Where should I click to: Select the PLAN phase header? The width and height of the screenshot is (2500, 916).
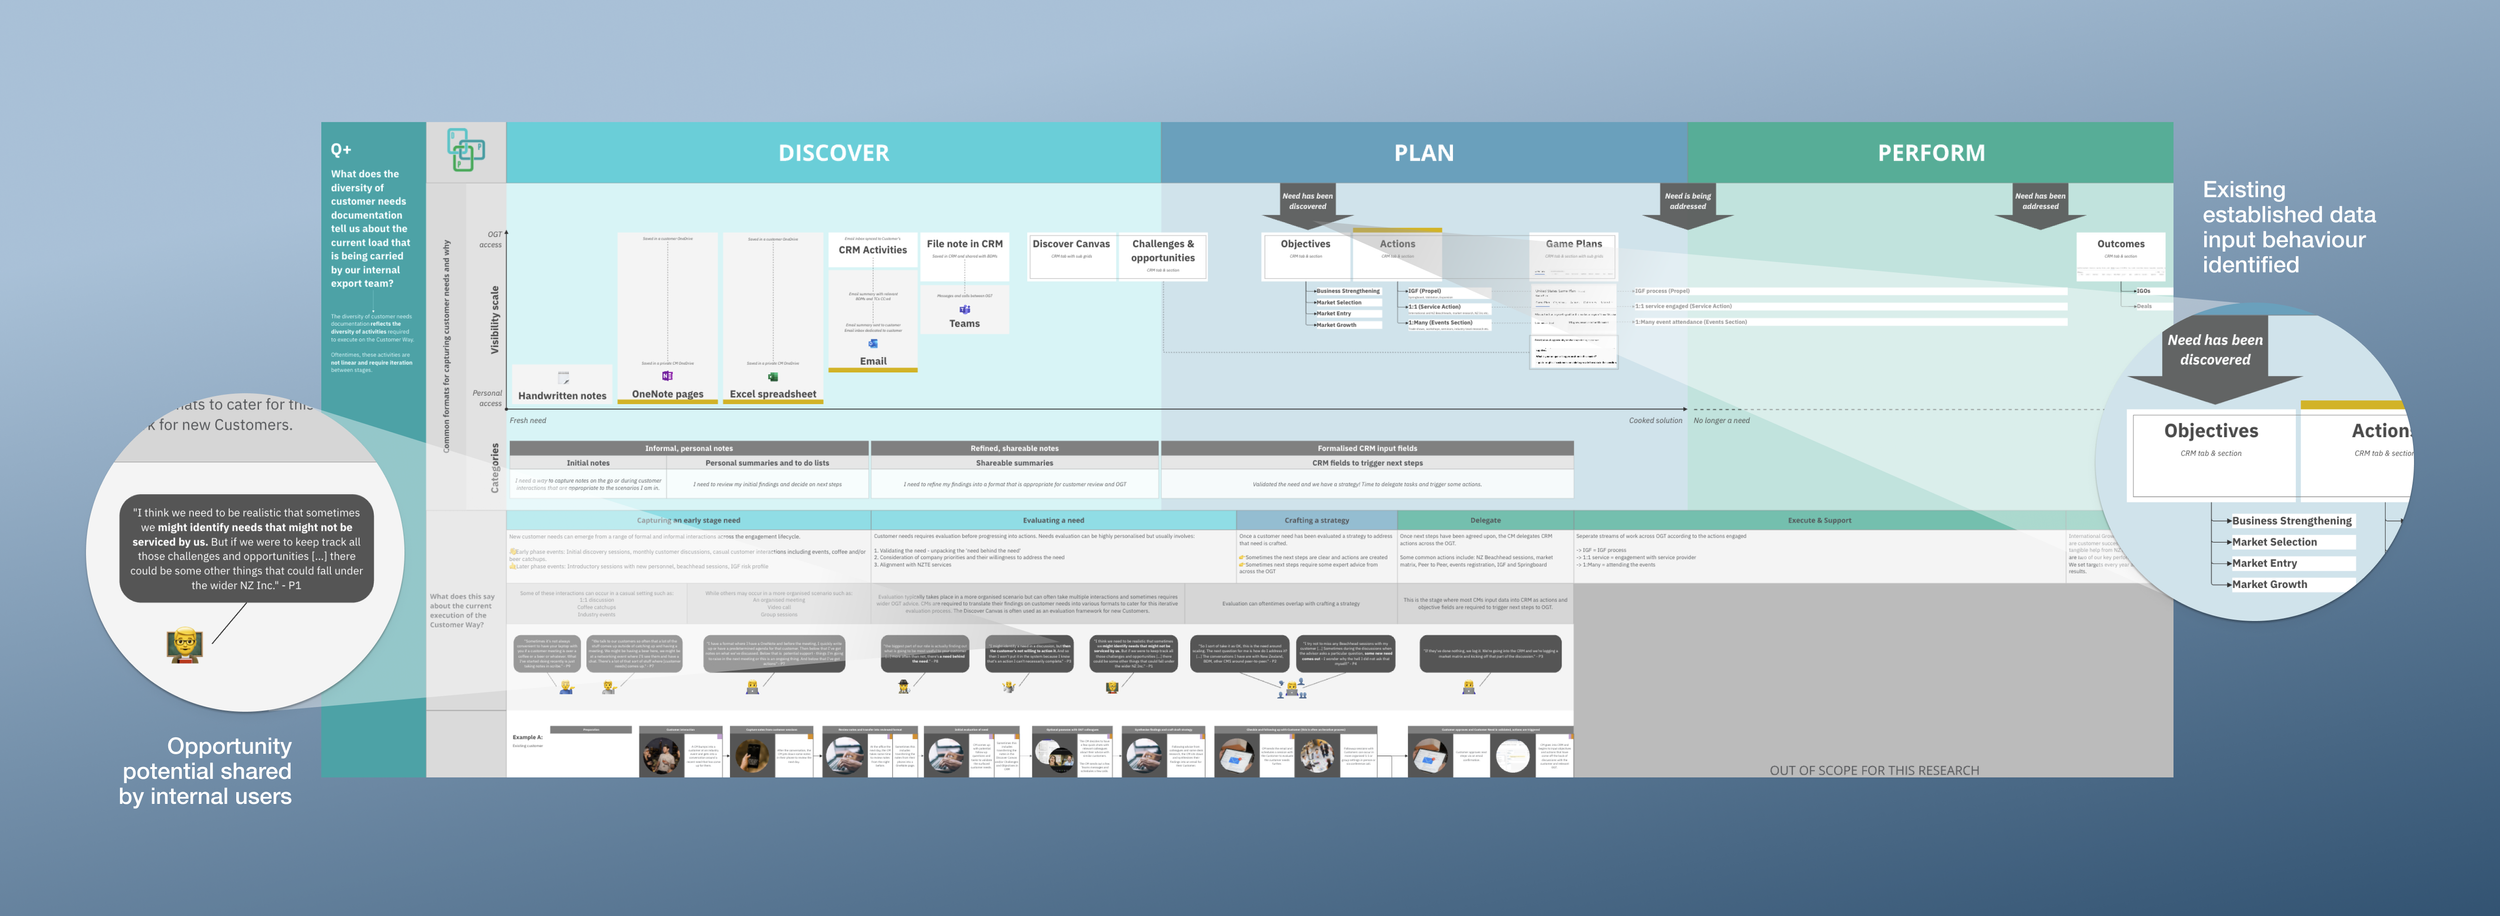pyautogui.click(x=1424, y=152)
